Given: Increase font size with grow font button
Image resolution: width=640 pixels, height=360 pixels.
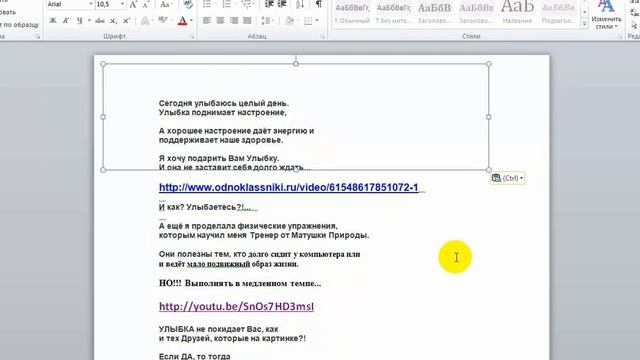Looking at the screenshot, I should point(133,4).
